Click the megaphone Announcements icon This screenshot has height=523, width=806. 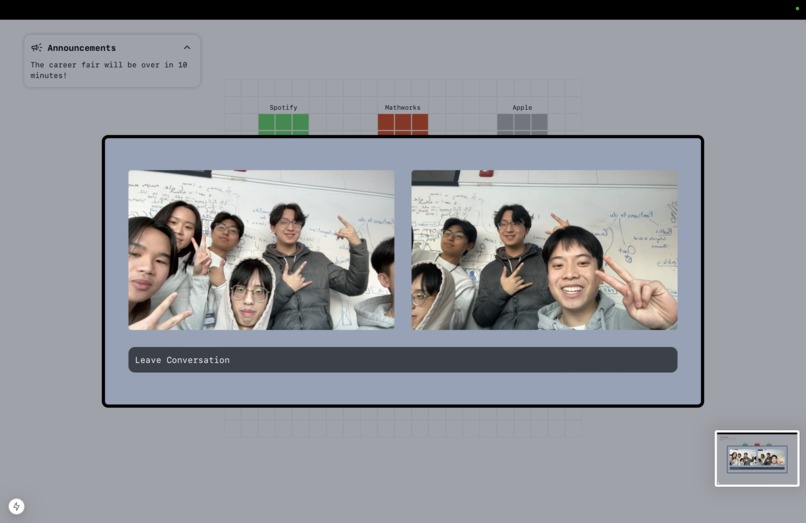[x=36, y=48]
